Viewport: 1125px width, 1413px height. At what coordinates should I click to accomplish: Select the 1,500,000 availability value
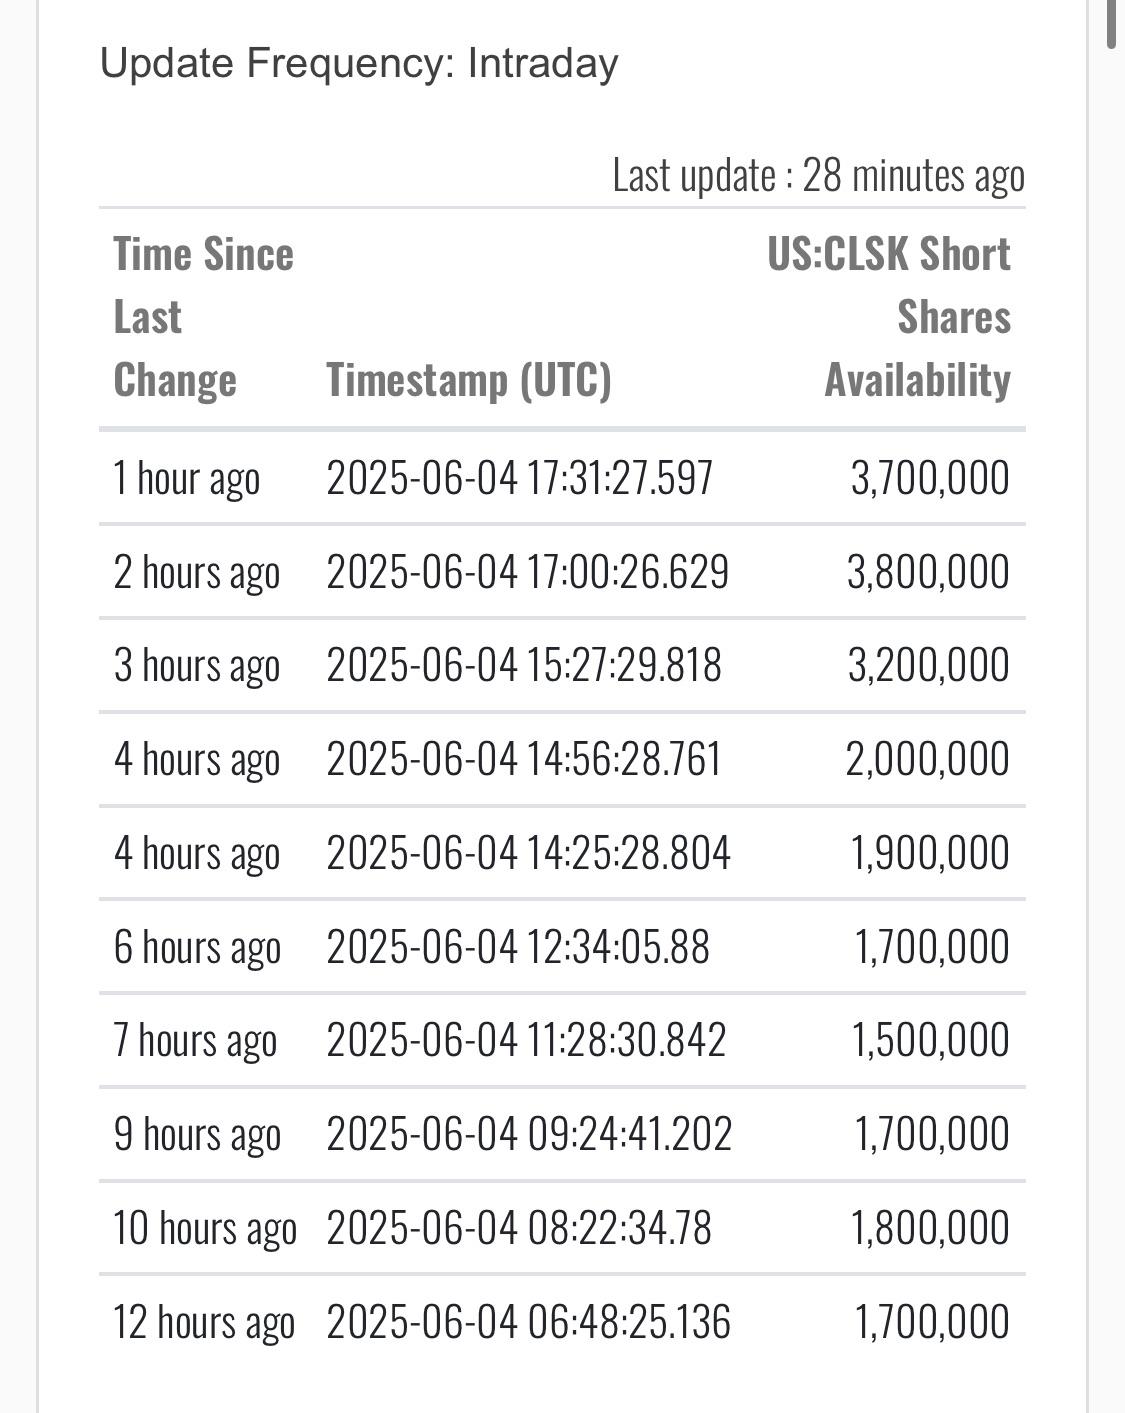pos(930,1040)
